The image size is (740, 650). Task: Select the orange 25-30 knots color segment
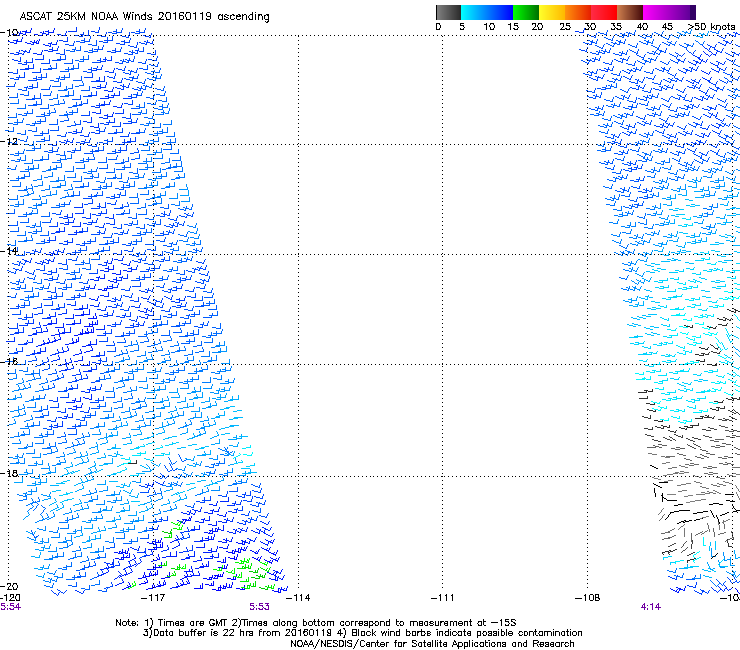(x=578, y=12)
